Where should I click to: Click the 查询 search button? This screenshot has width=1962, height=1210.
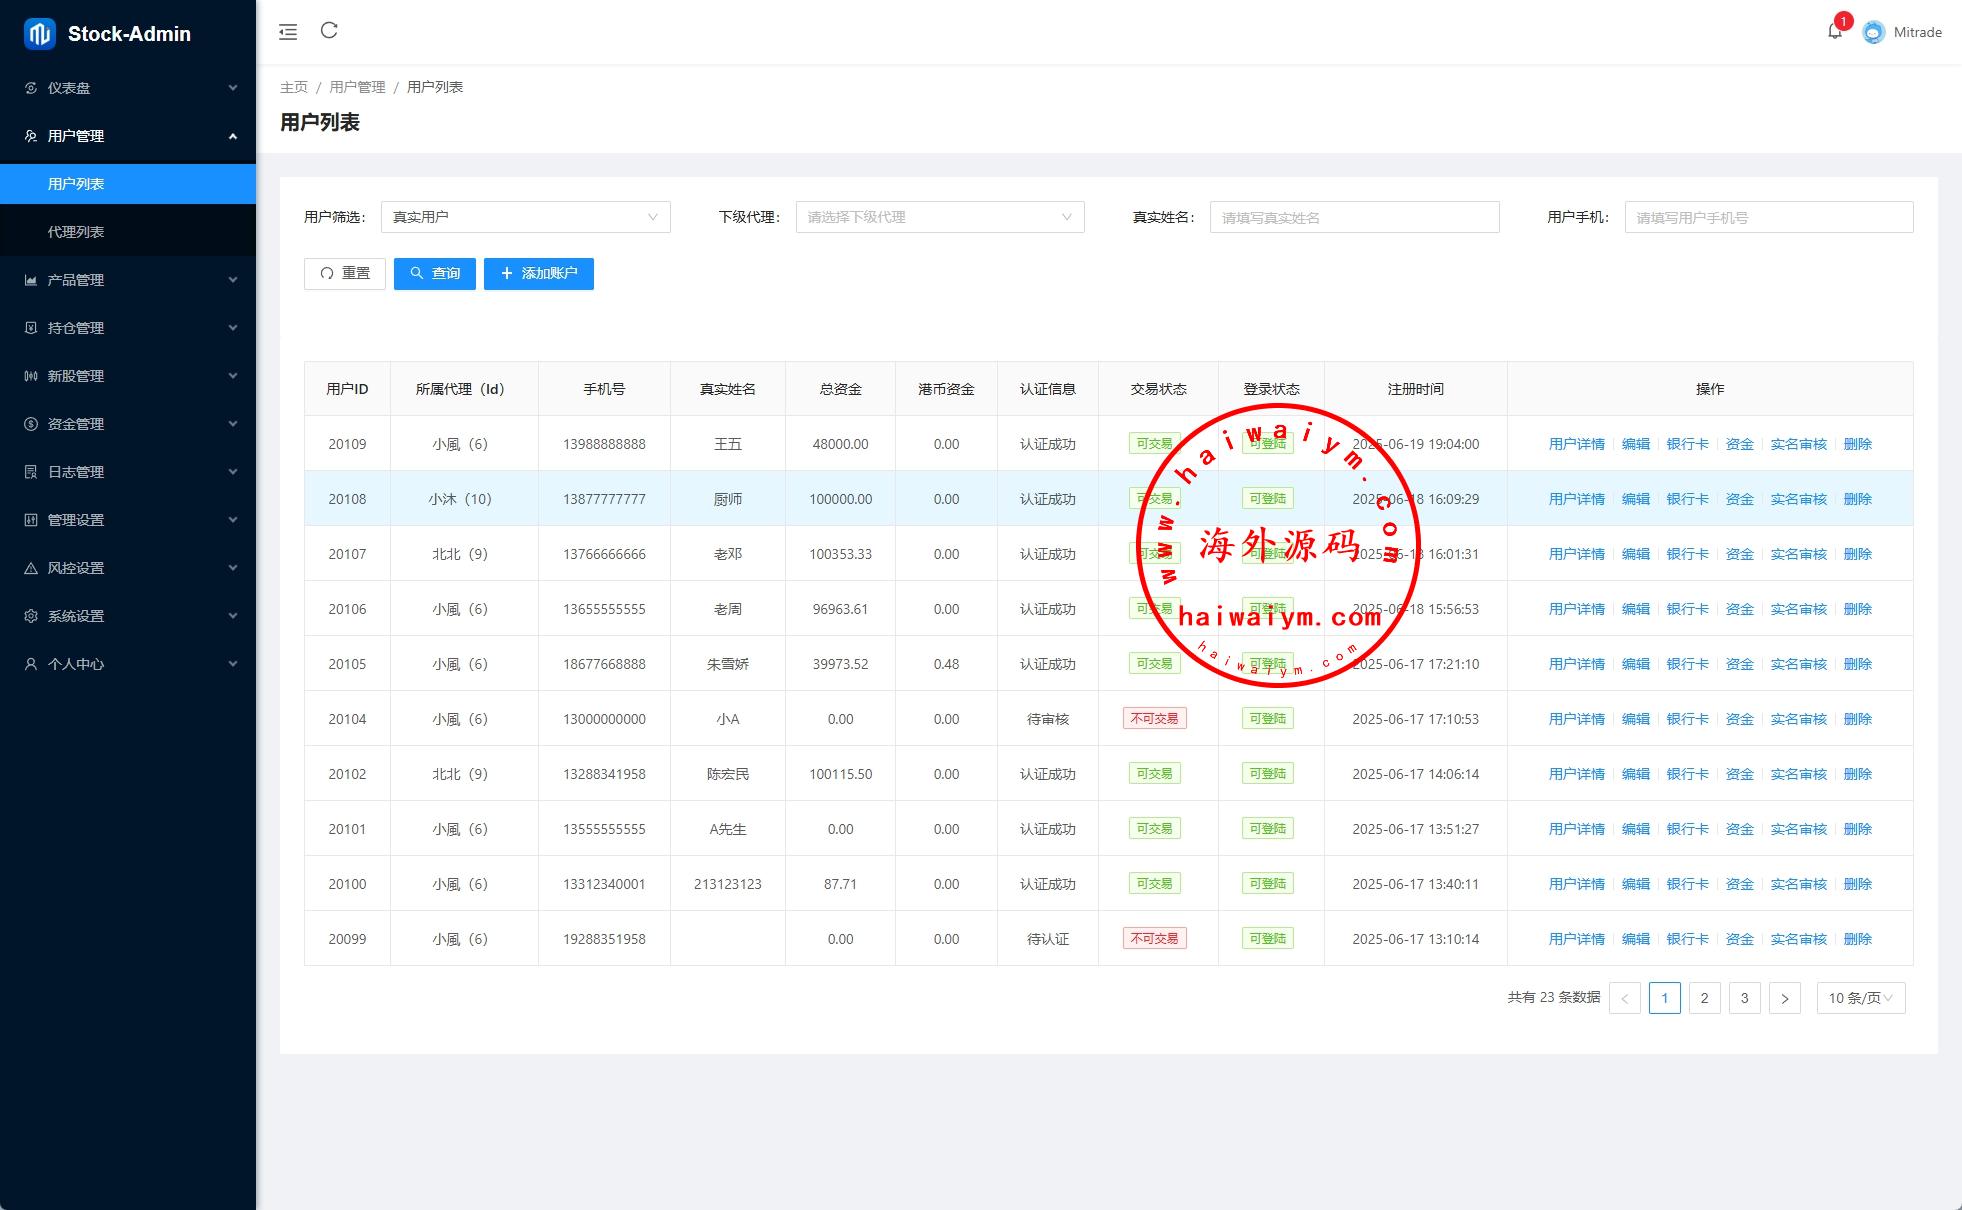coord(434,274)
